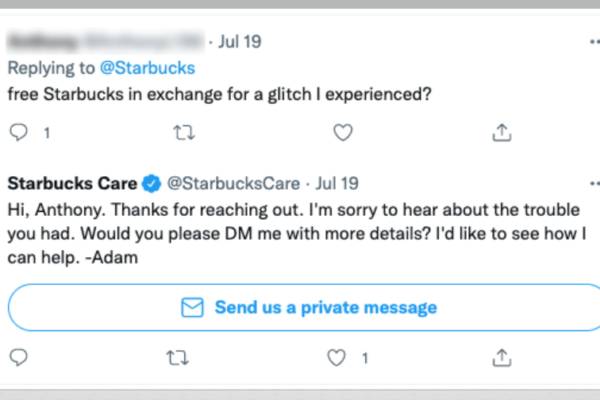Click the envelope icon in message button

click(x=192, y=307)
